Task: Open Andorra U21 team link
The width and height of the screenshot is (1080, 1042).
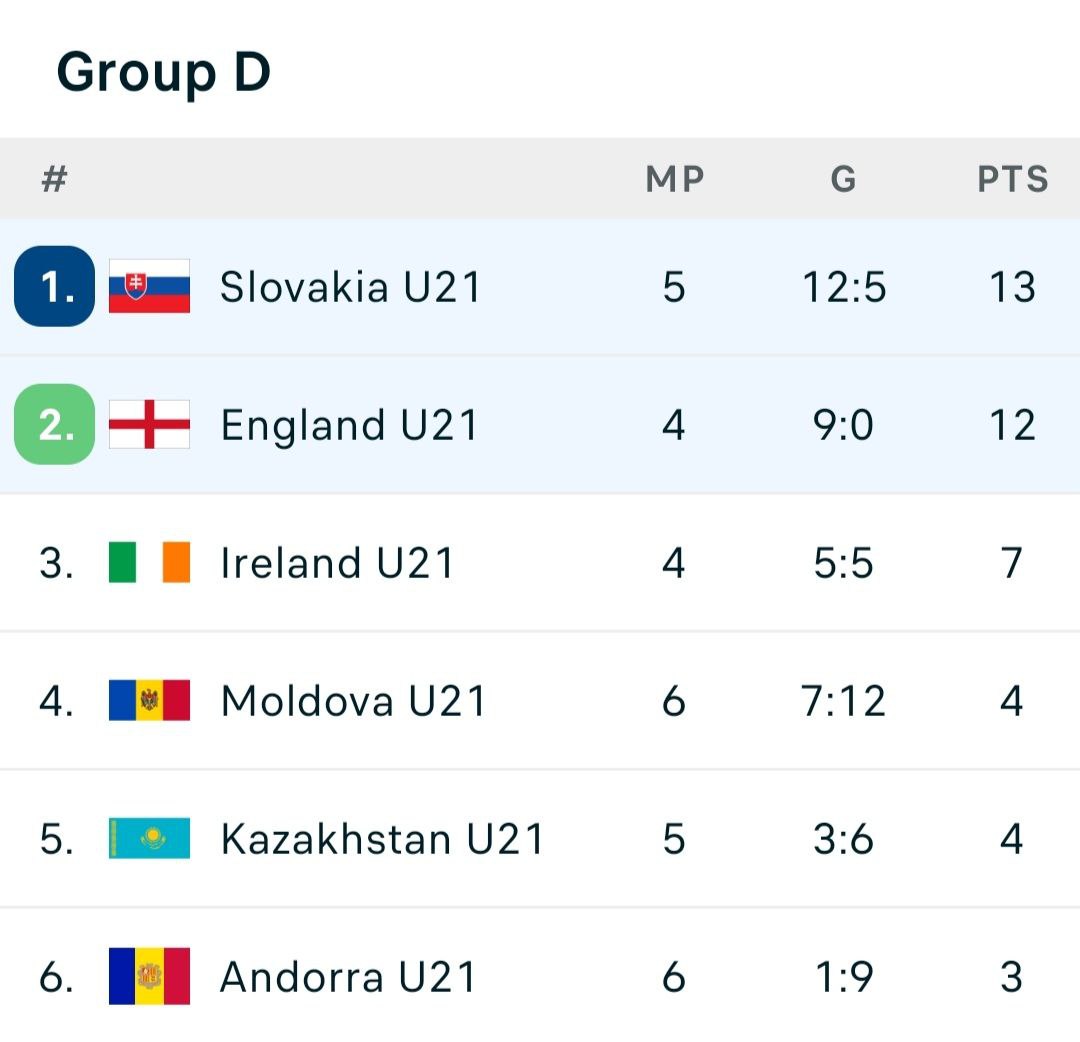Action: tap(348, 977)
